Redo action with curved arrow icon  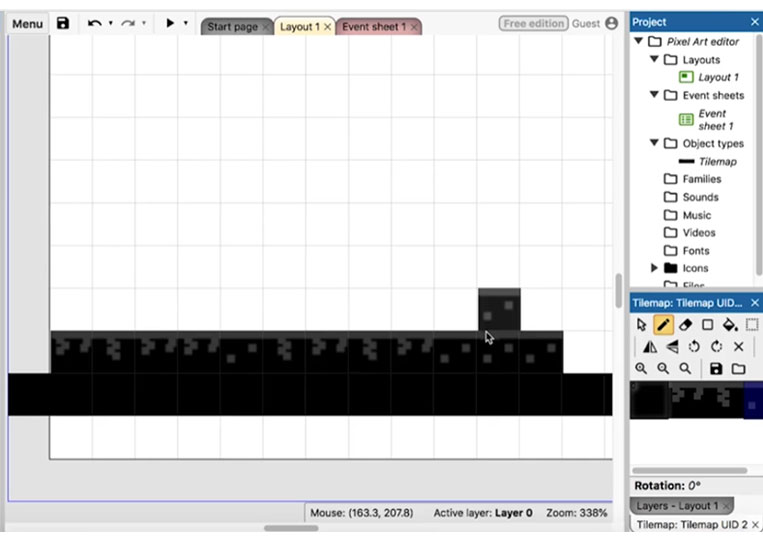[128, 23]
